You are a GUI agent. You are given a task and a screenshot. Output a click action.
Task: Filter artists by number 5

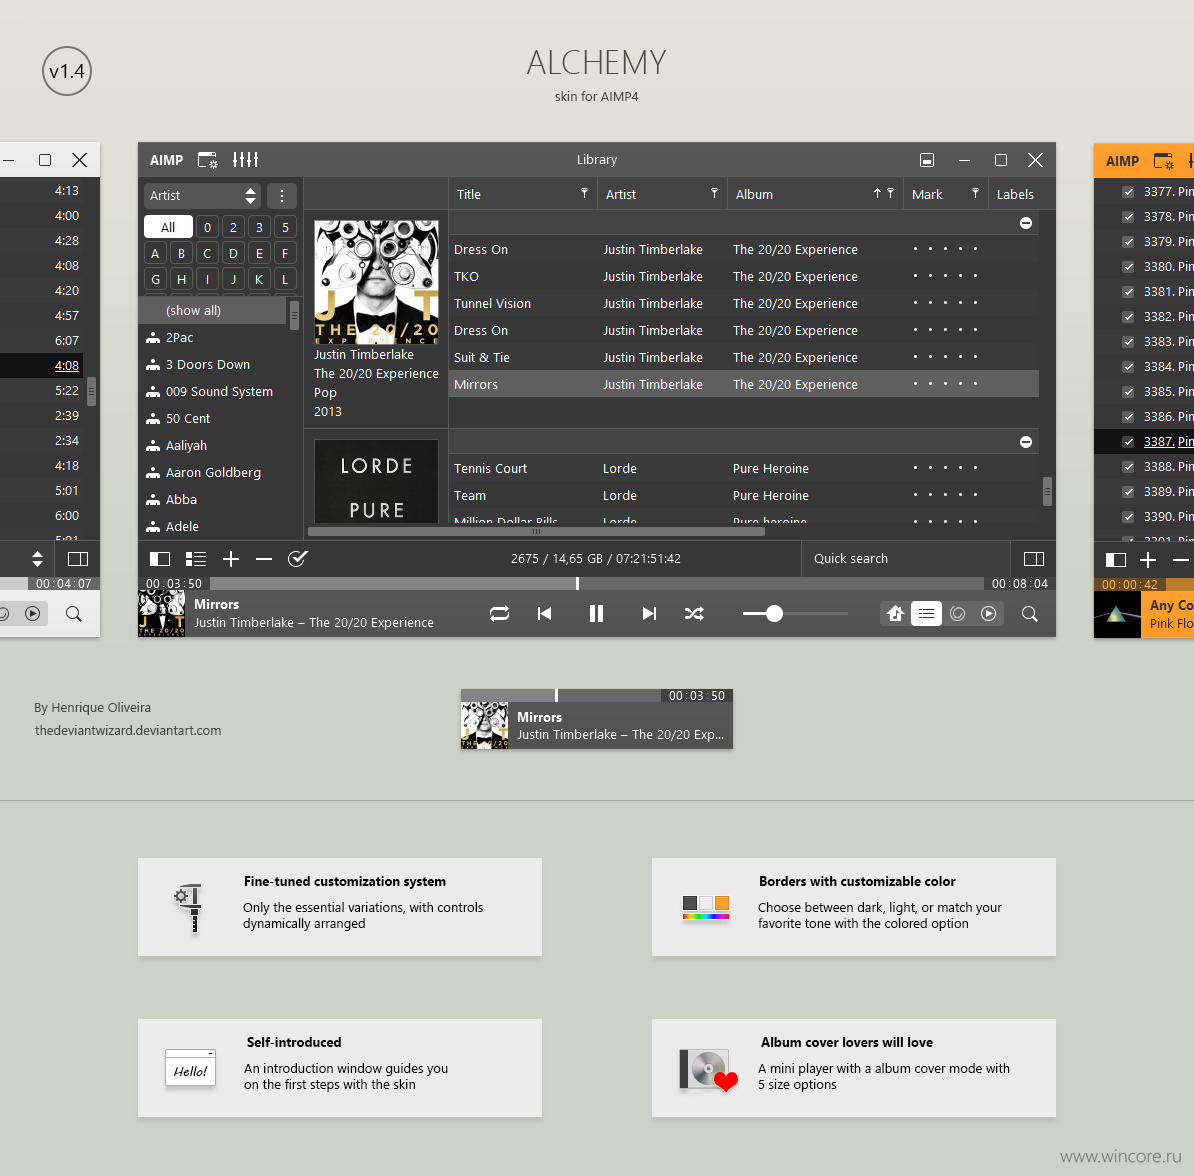pyautogui.click(x=285, y=227)
